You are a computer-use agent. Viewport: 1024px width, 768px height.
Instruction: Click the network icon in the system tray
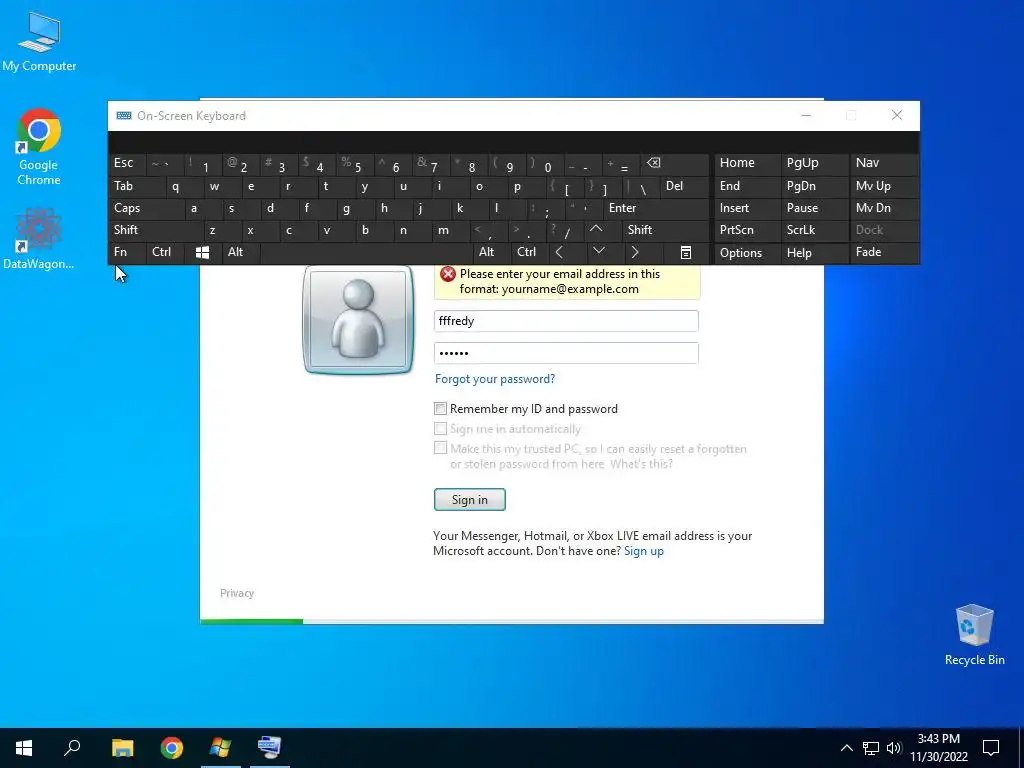871,748
